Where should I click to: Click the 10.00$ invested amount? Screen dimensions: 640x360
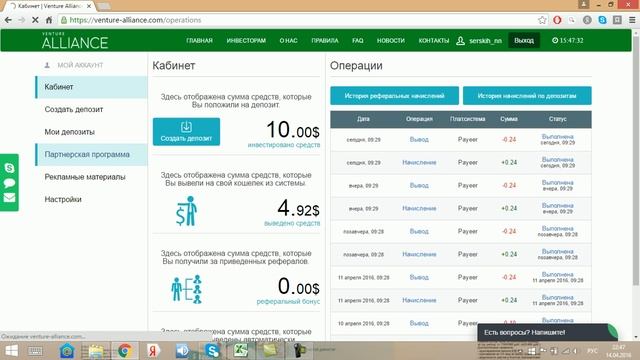click(293, 130)
